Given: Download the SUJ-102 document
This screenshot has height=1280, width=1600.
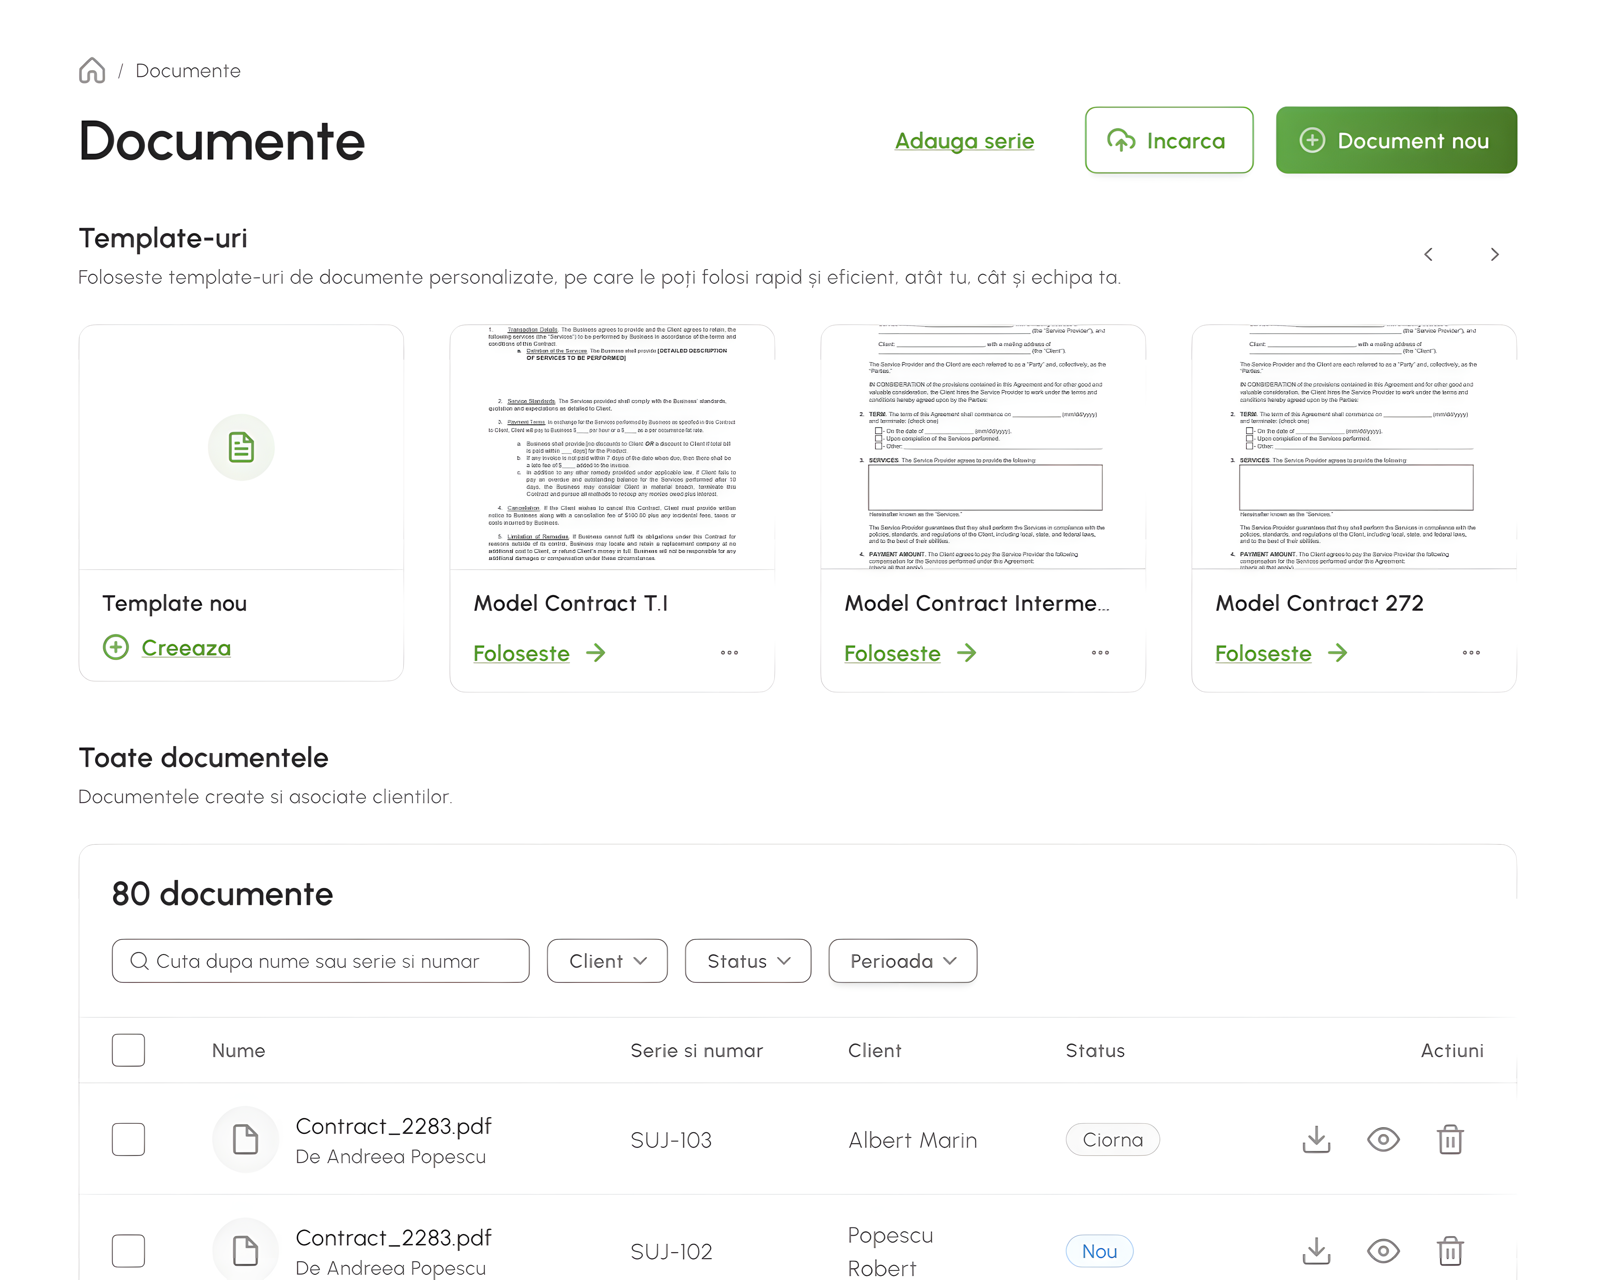Looking at the screenshot, I should point(1317,1251).
